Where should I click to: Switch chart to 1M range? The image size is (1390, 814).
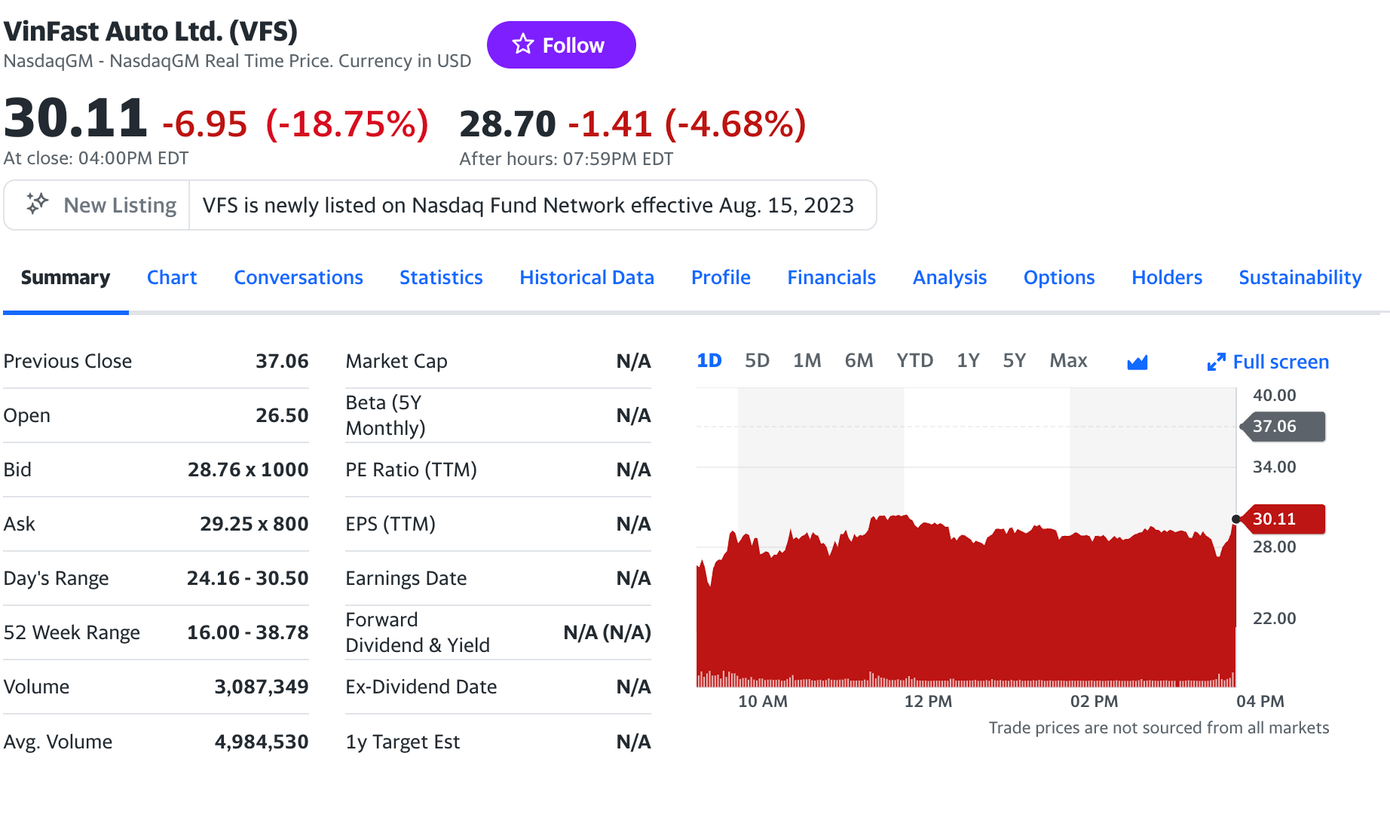[x=807, y=360]
